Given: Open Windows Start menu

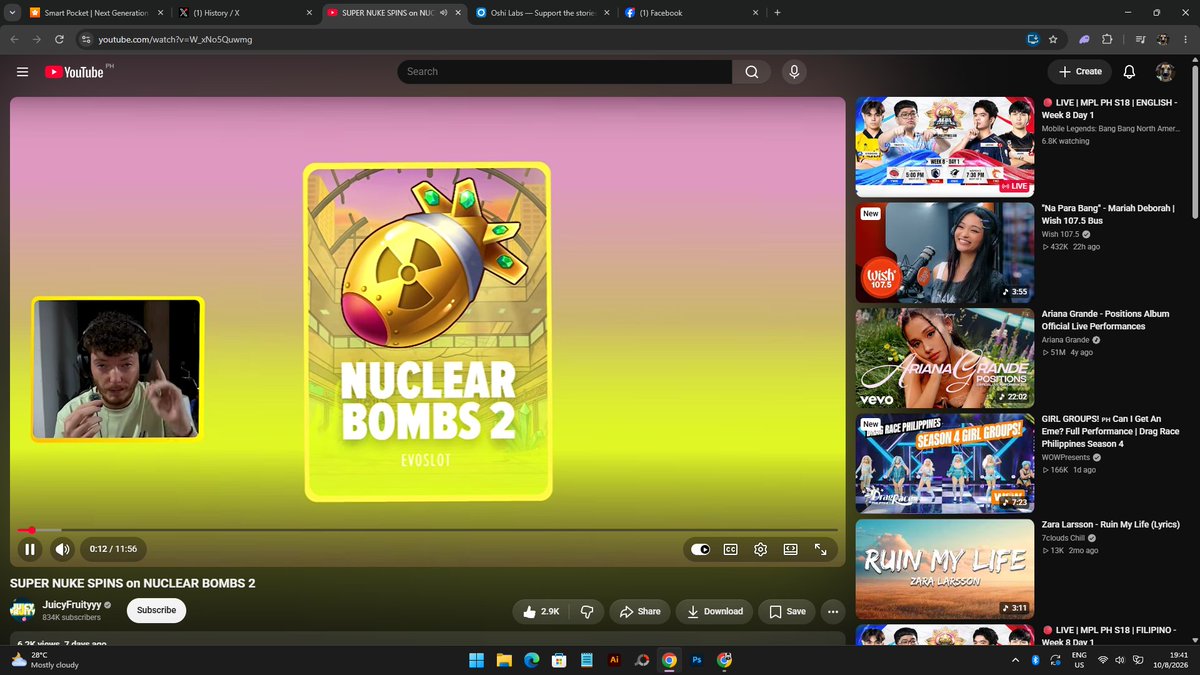Looking at the screenshot, I should tap(476, 660).
